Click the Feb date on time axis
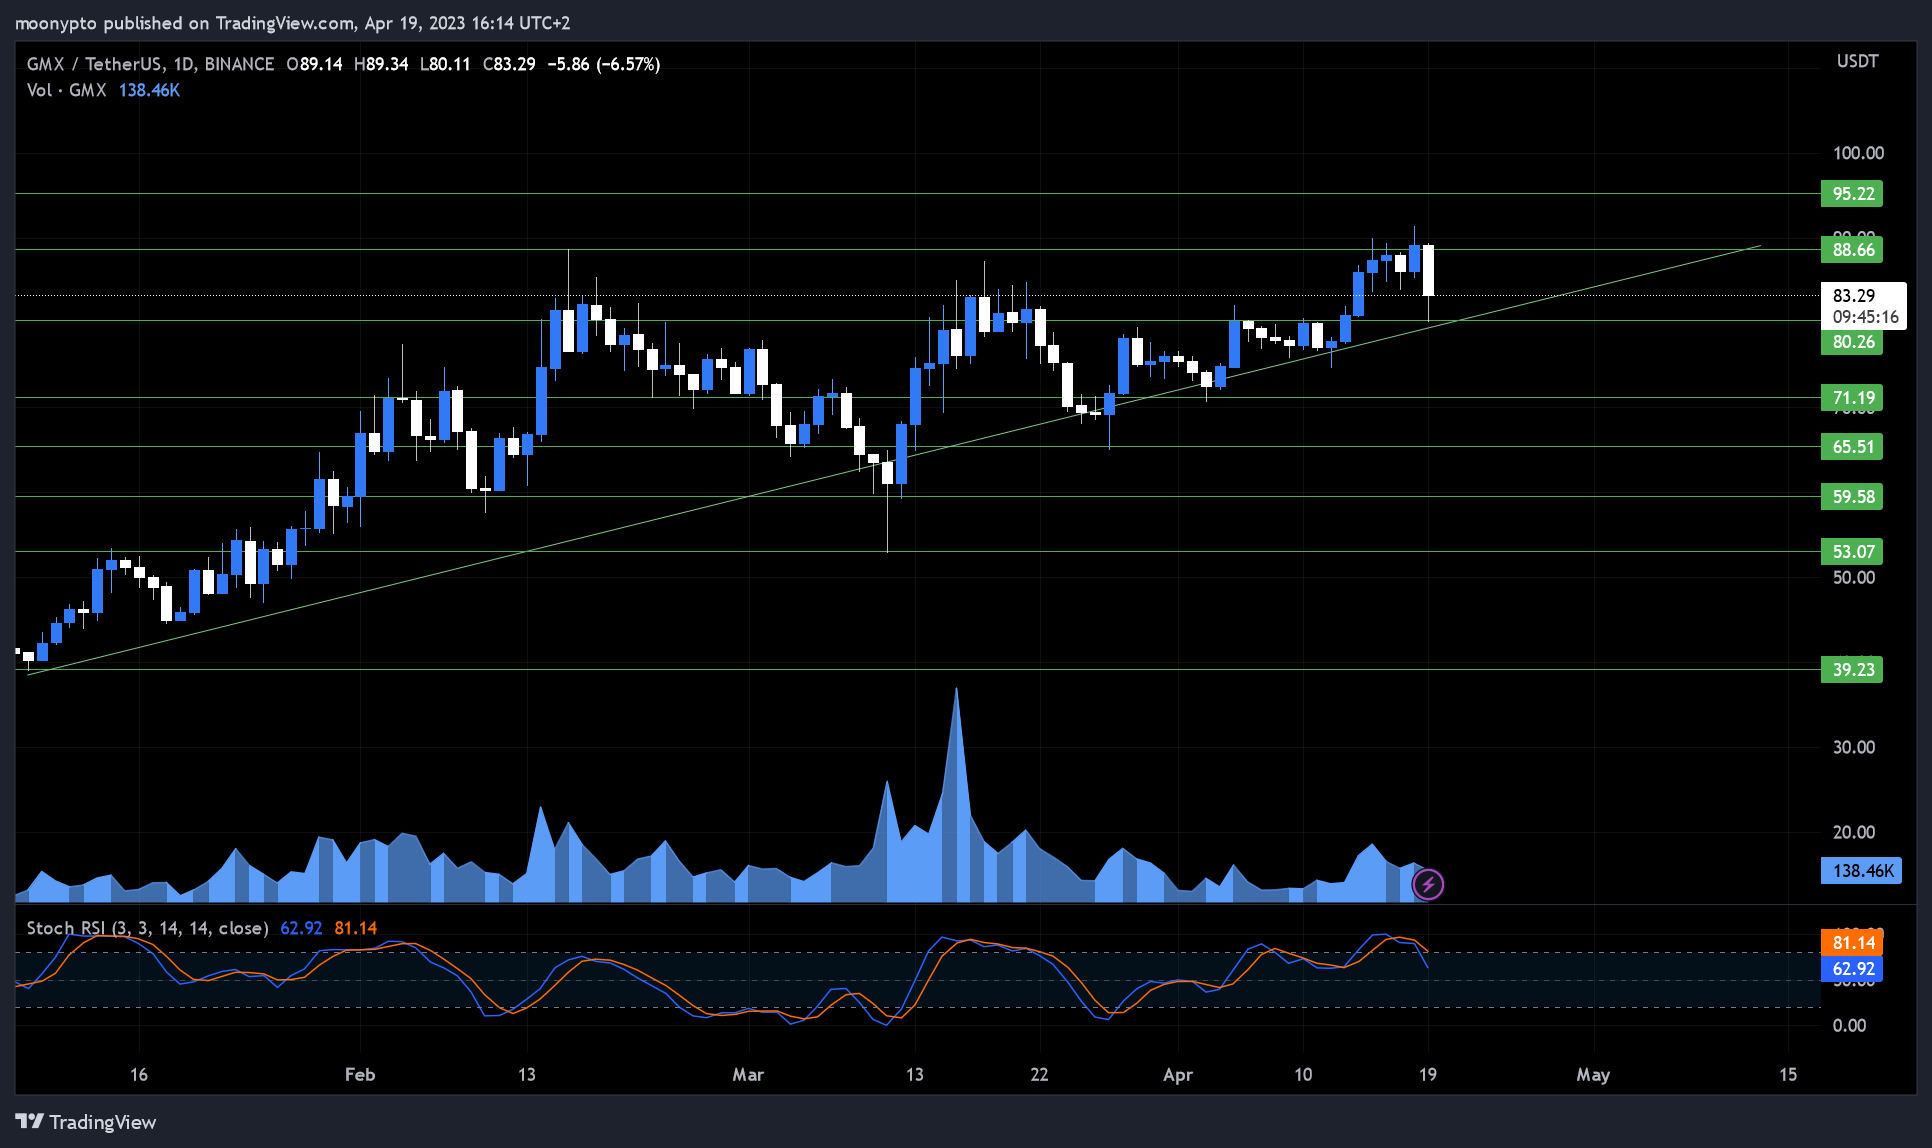1932x1148 pixels. click(x=359, y=1074)
